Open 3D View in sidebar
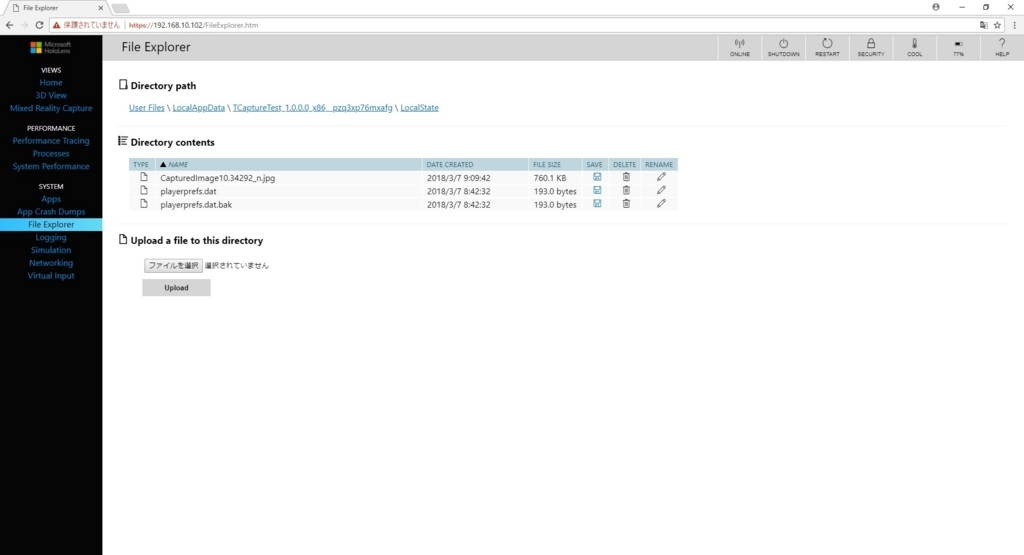The image size is (1024, 555). coord(51,95)
